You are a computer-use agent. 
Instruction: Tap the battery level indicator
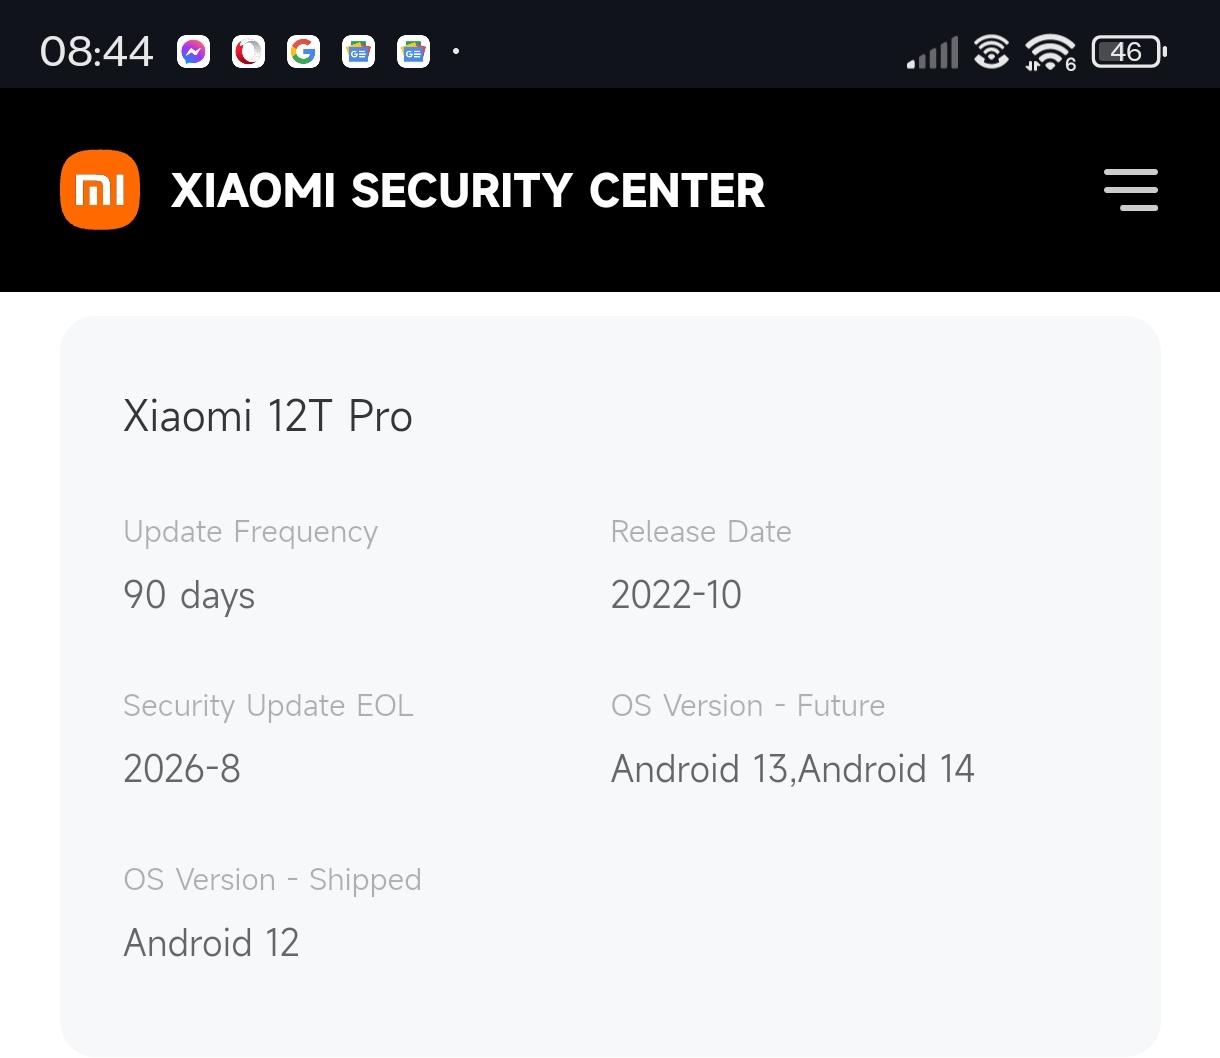[x=1128, y=52]
